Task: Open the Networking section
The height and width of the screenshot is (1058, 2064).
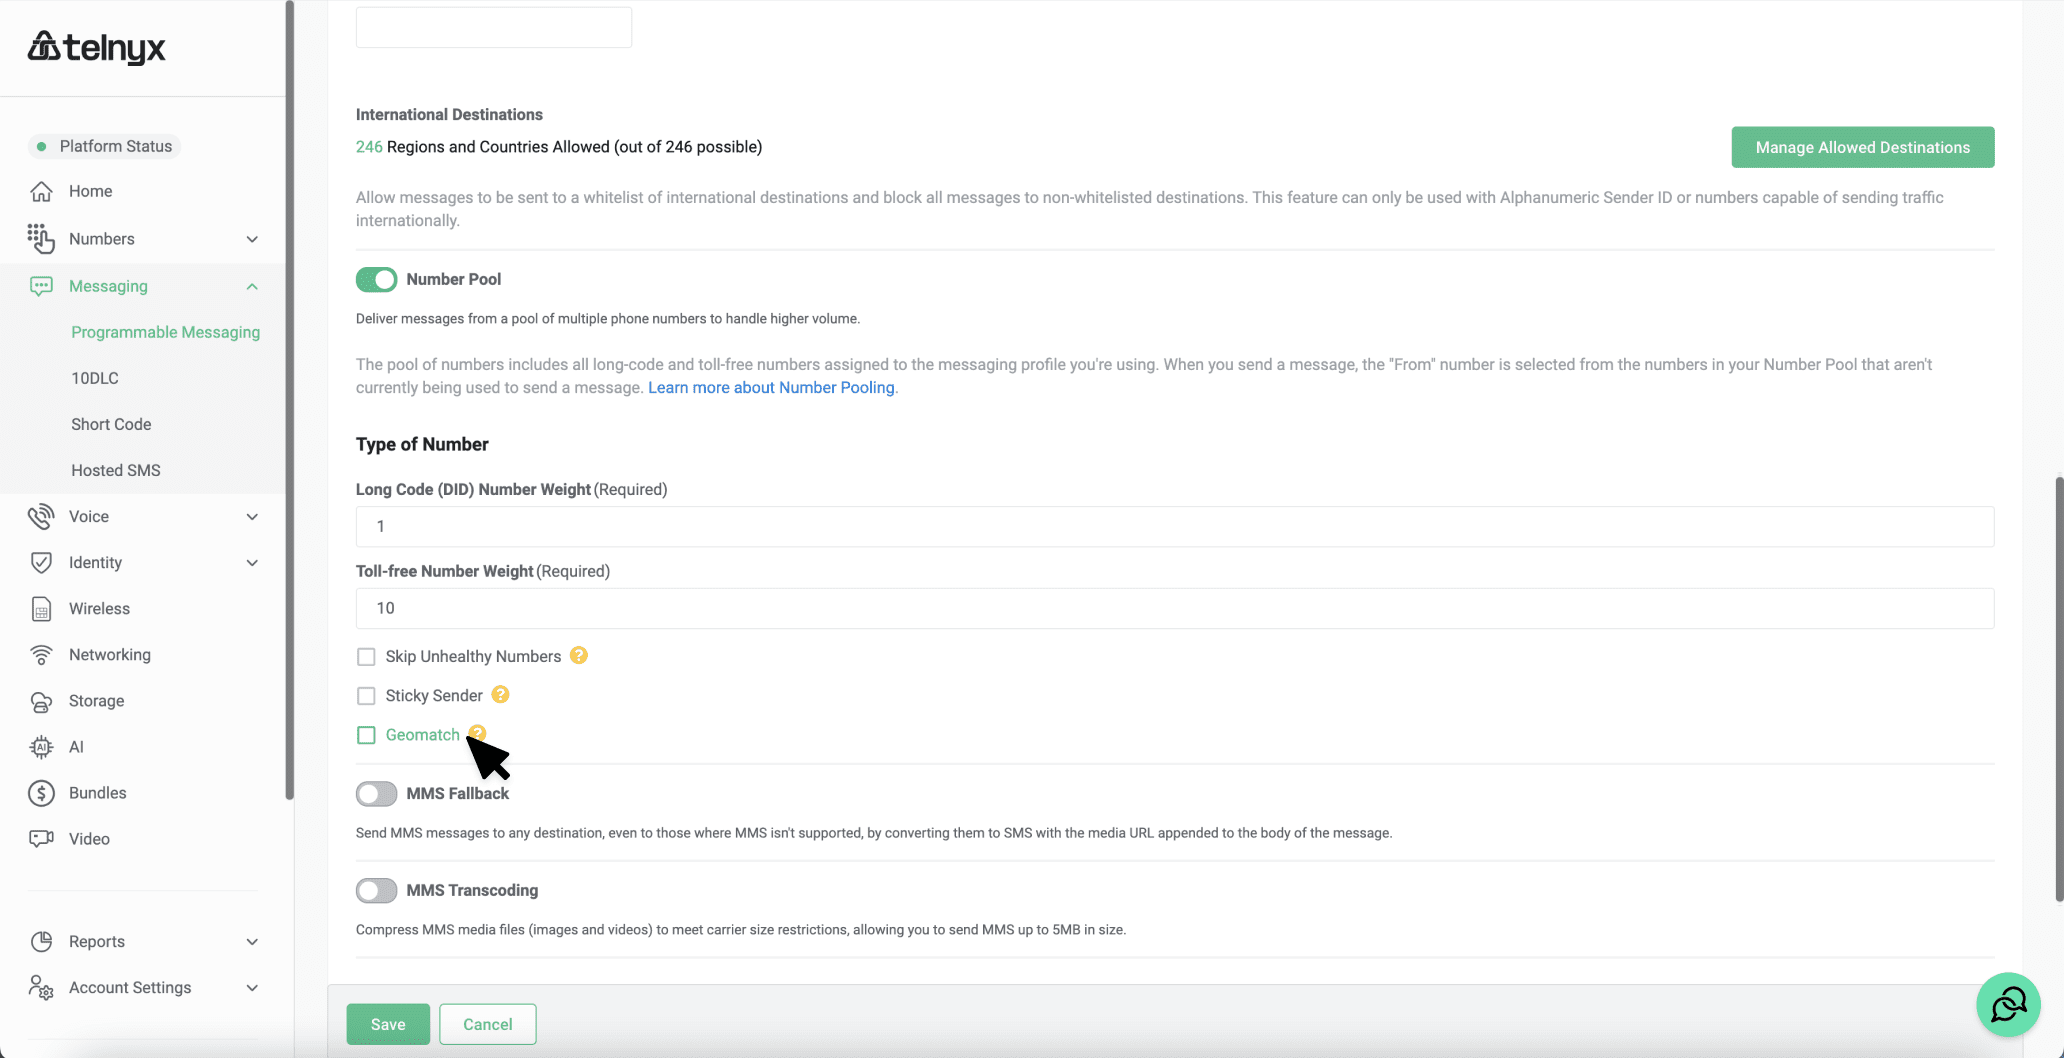Action: click(x=110, y=654)
